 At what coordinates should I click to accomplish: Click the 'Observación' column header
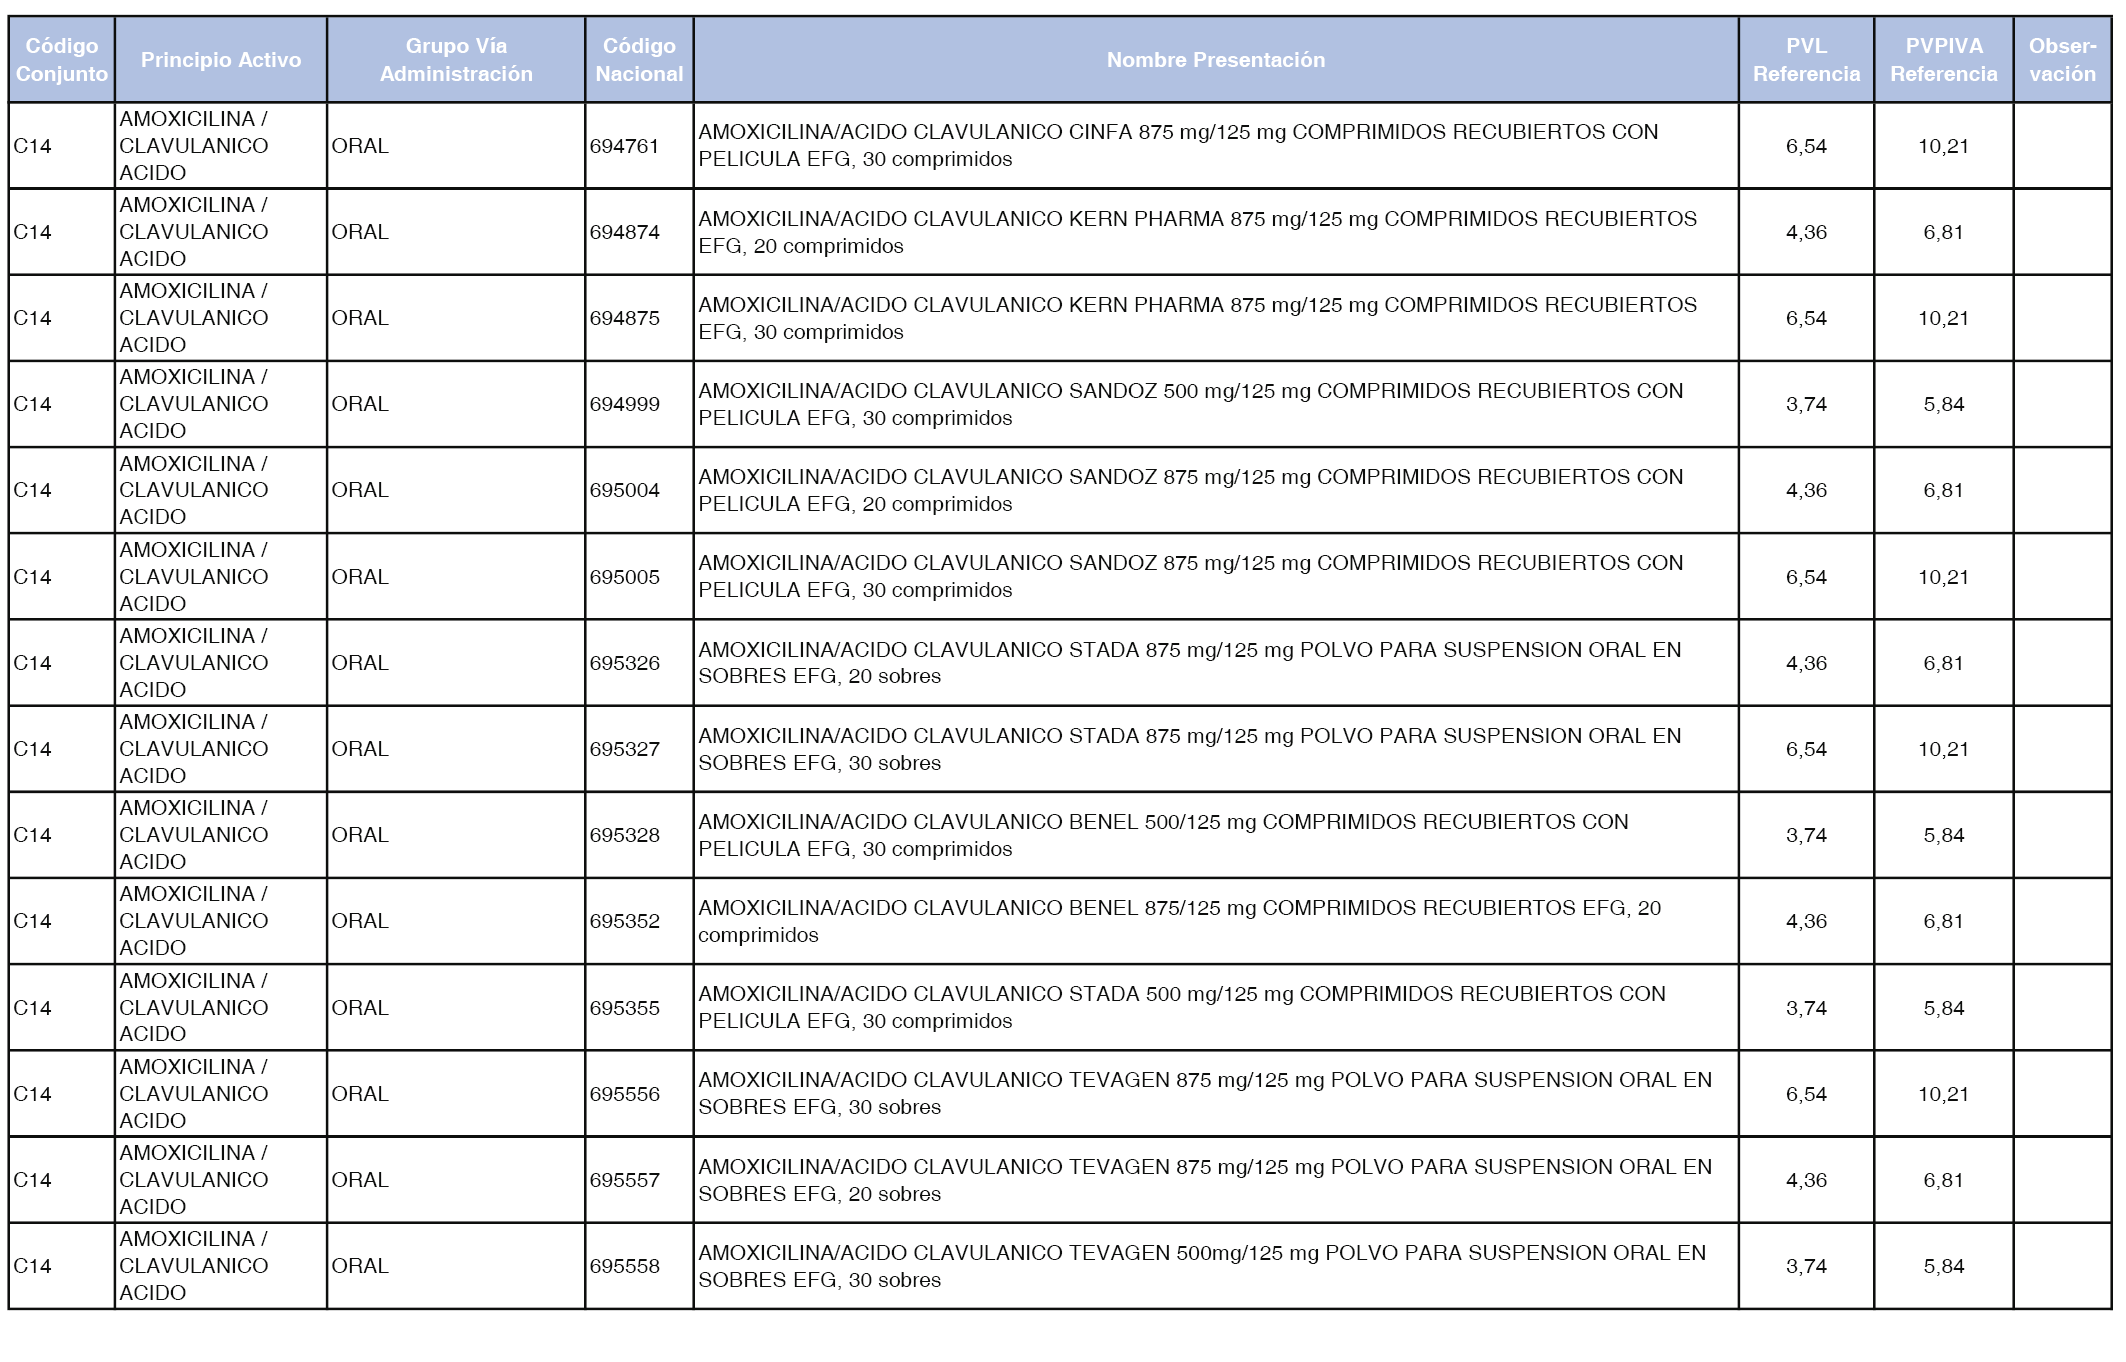(x=2062, y=60)
